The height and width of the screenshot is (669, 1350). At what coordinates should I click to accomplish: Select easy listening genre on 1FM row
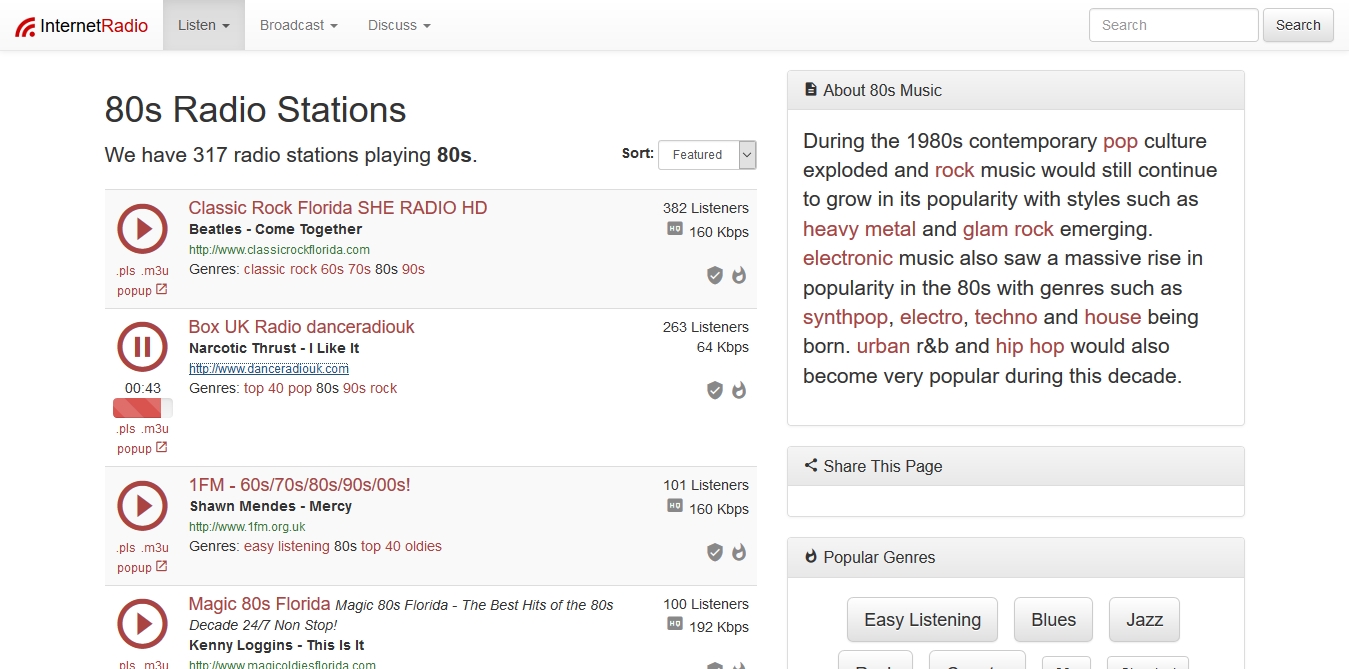[287, 546]
